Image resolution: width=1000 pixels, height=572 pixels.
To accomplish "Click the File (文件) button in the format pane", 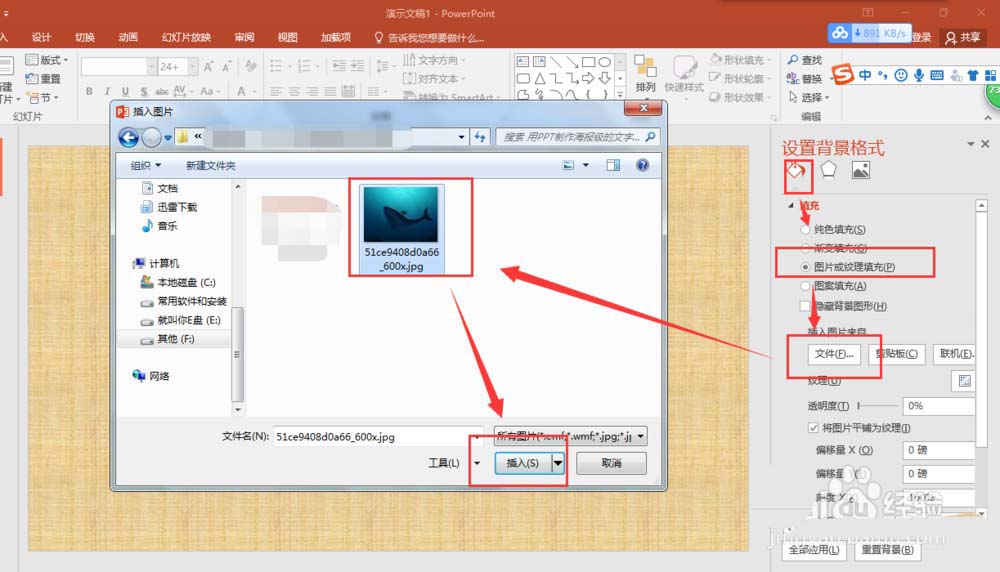I will 834,354.
